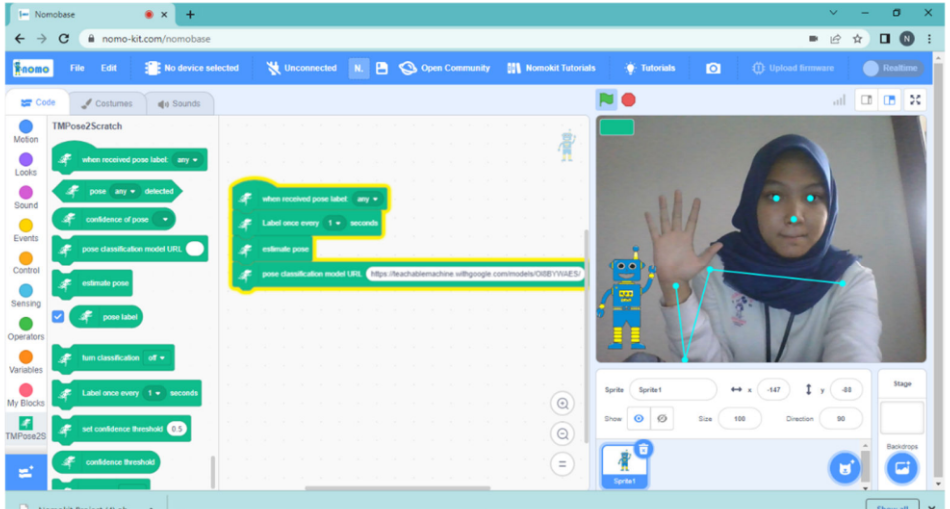The height and width of the screenshot is (509, 950).
Task: Open Label once every seconds dropdown in workspace
Action: coord(334,223)
